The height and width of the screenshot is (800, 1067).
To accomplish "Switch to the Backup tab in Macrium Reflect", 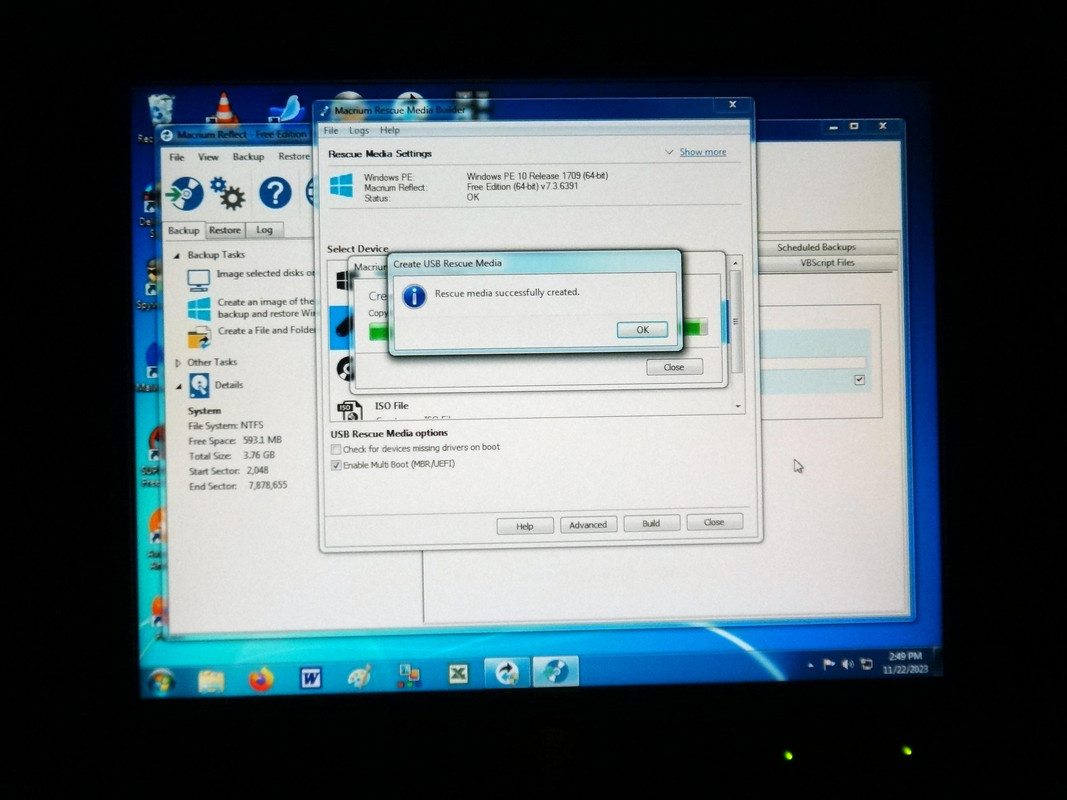I will pos(184,230).
